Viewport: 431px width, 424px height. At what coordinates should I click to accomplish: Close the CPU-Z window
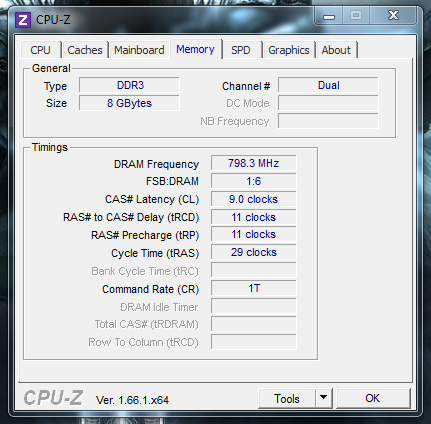click(x=393, y=15)
